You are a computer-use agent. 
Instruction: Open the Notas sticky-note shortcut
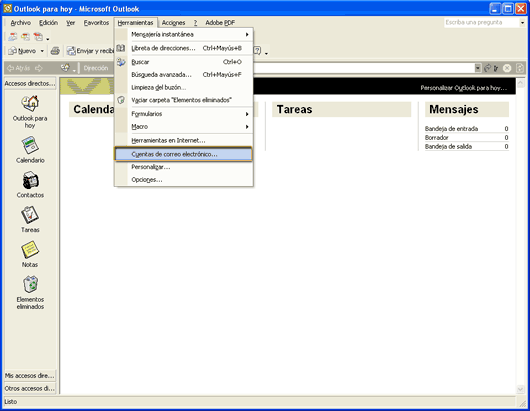coord(30,254)
